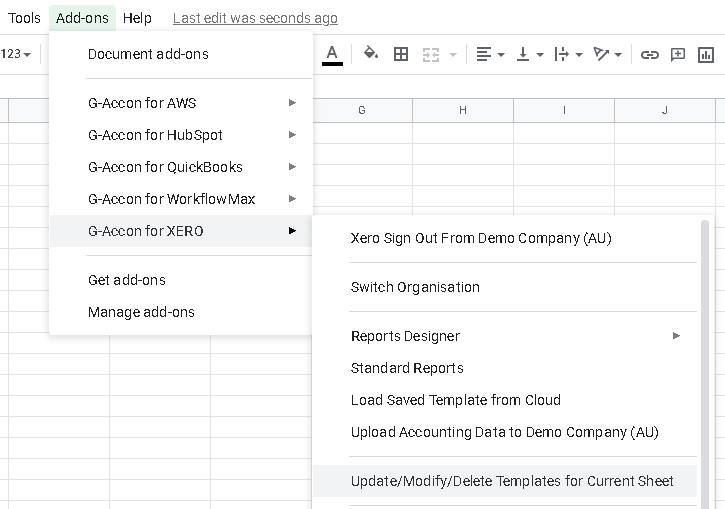
Task: Expand text rotation dropdown arrow
Action: point(618,55)
